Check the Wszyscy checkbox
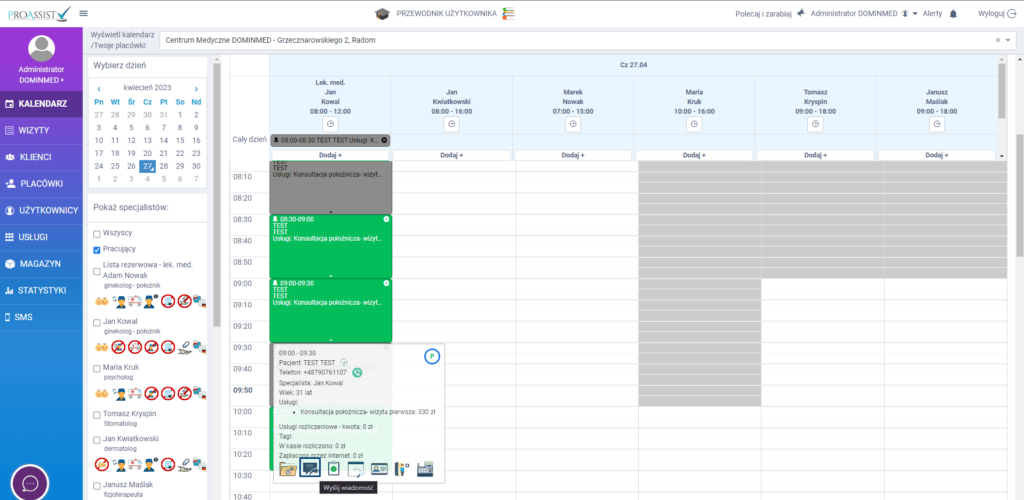This screenshot has height=500, width=1024. click(97, 233)
